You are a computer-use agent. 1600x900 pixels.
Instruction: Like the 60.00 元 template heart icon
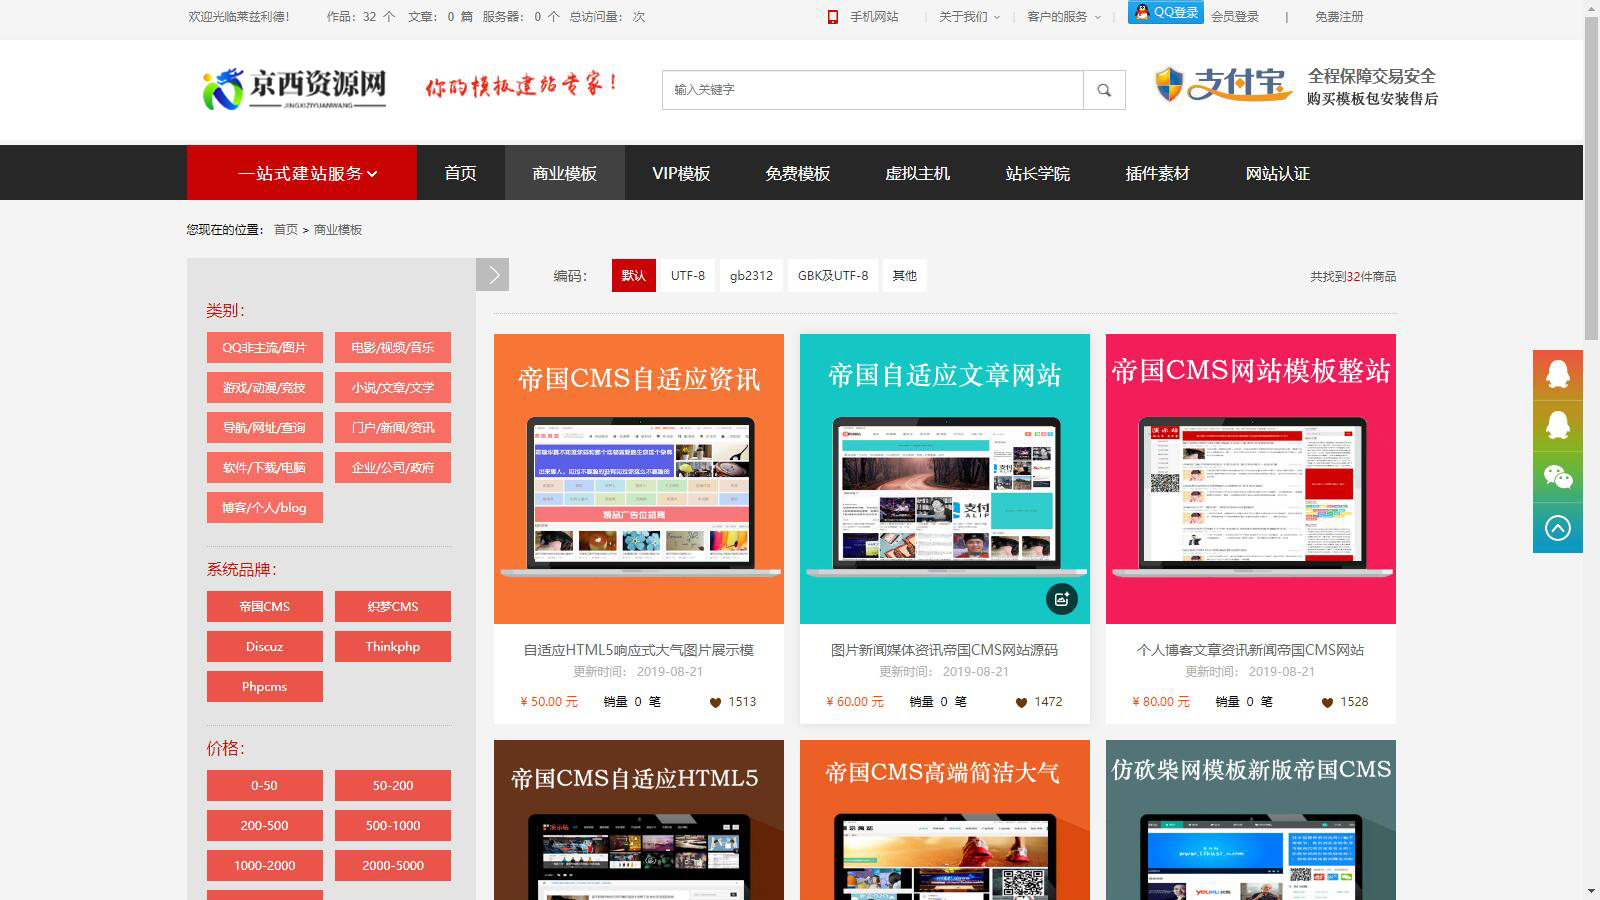(x=1021, y=702)
